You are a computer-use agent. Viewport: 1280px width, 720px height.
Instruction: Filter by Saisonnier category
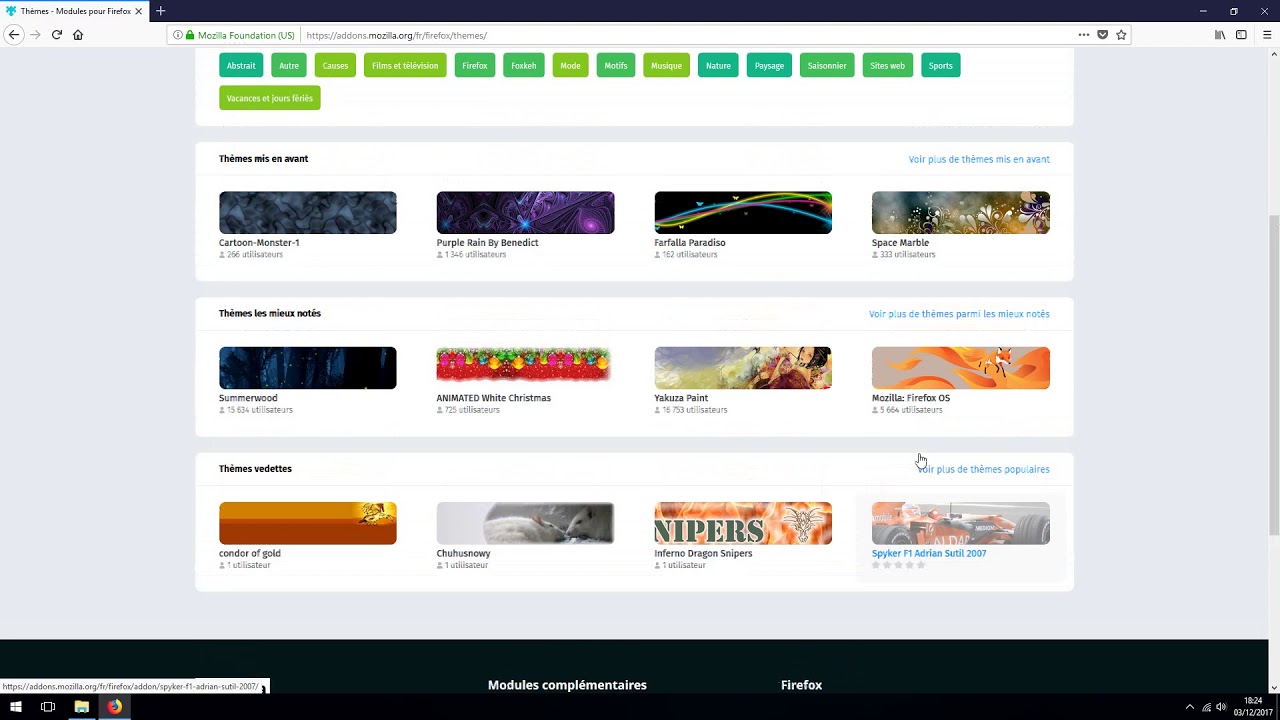coord(827,66)
